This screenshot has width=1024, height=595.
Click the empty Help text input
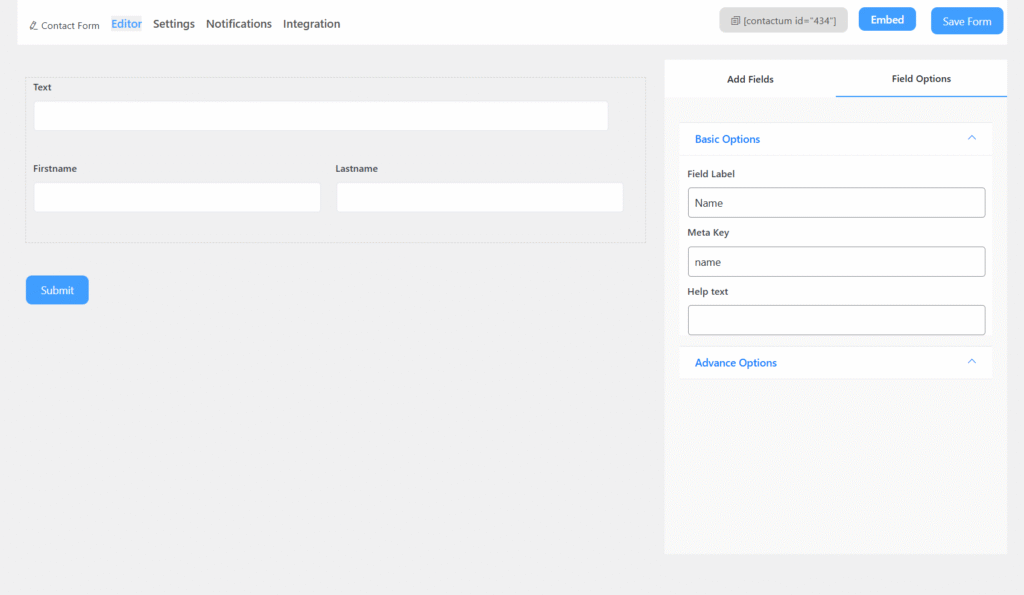pos(836,320)
